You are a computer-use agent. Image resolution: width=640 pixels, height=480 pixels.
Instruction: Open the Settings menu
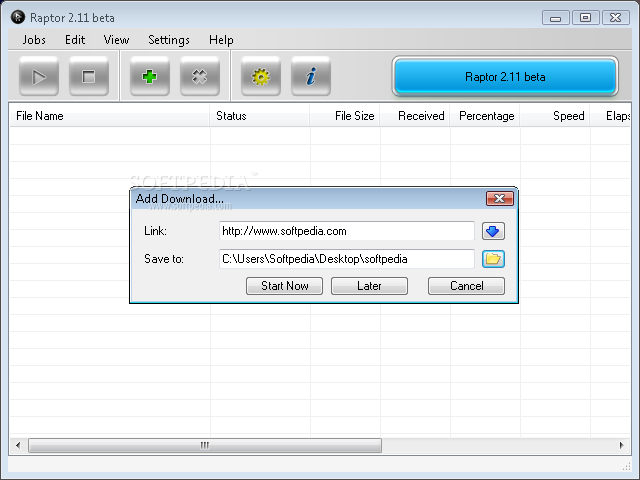[x=169, y=40]
